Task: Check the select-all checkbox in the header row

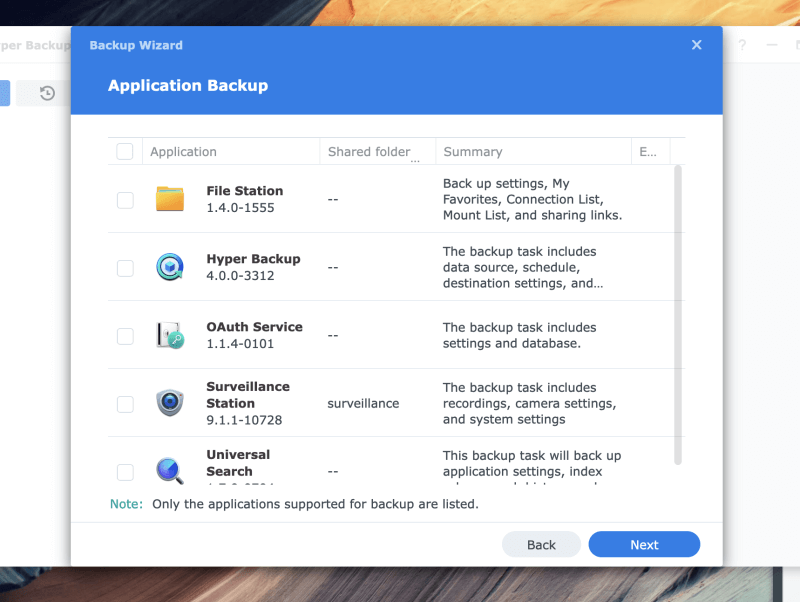Action: click(125, 150)
